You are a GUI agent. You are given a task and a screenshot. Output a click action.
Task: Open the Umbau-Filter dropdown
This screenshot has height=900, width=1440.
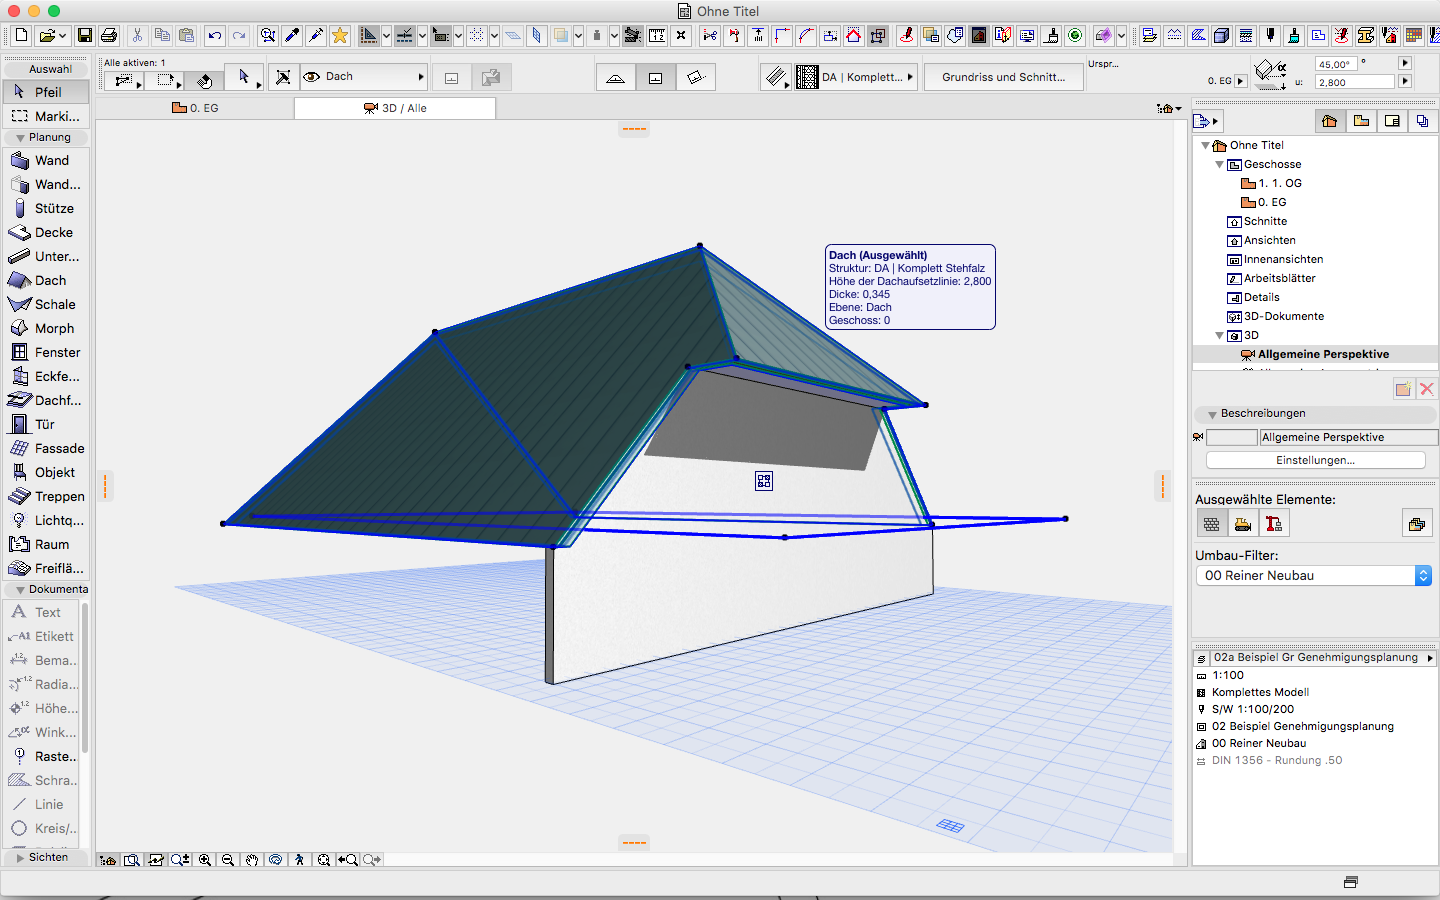[x=1314, y=575]
